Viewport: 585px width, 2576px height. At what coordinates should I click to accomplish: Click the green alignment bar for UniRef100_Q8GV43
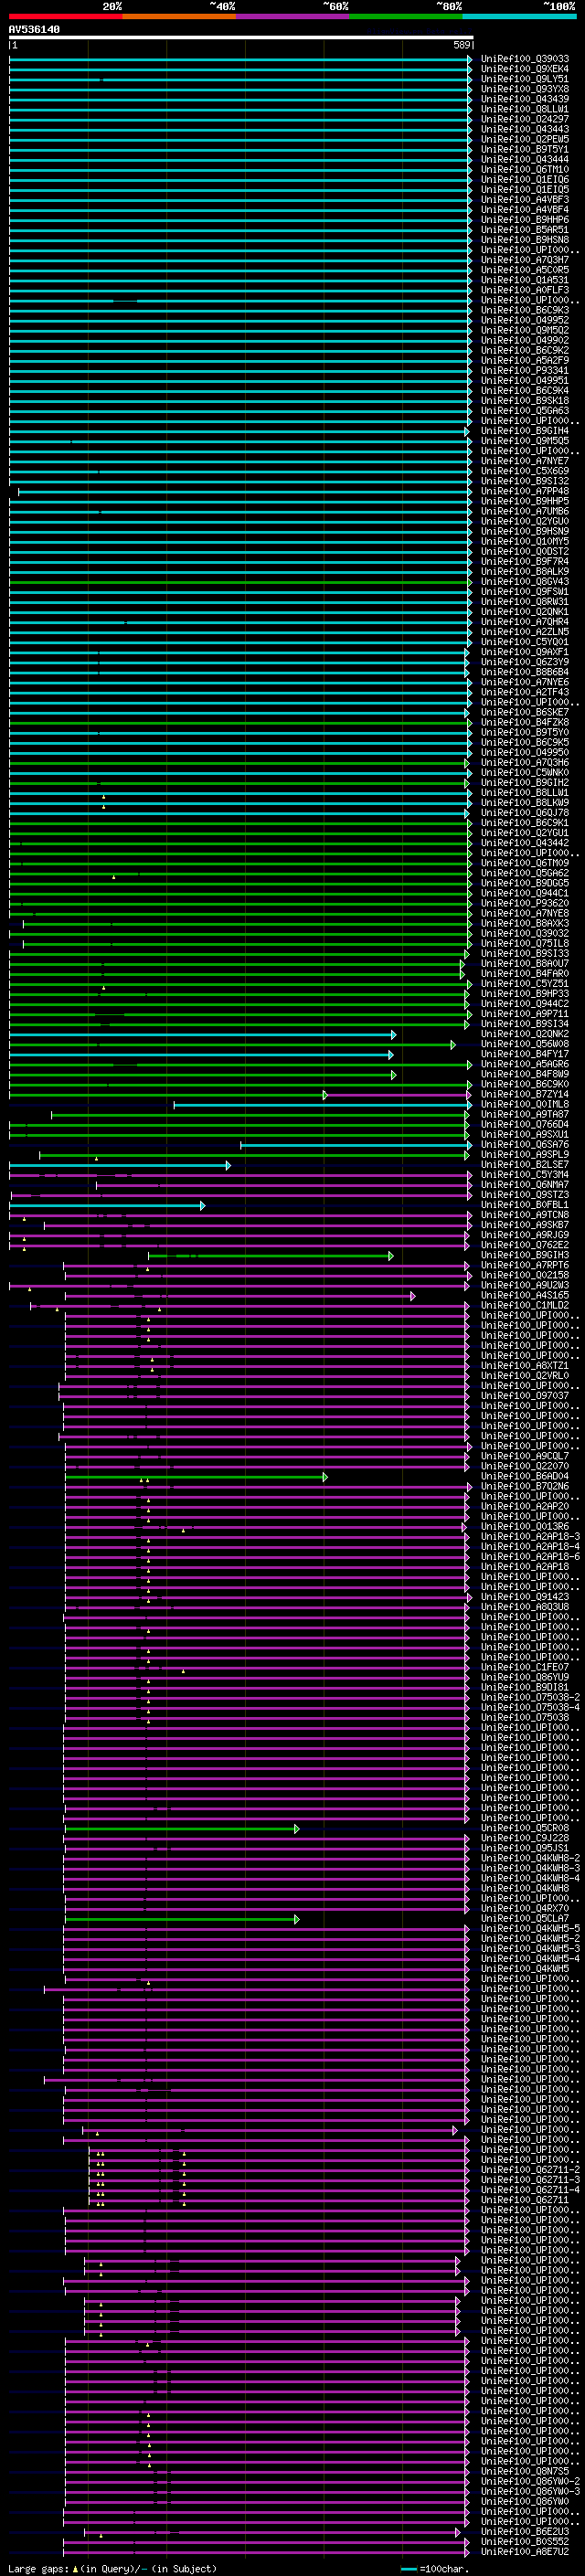pyautogui.click(x=240, y=582)
